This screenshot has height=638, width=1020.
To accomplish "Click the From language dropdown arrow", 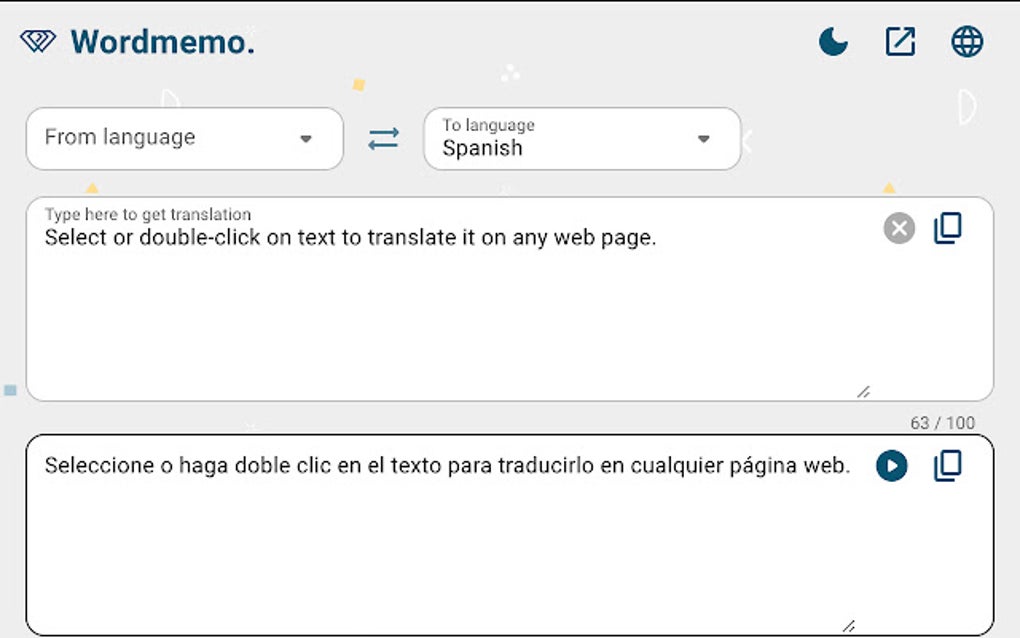I will 307,139.
